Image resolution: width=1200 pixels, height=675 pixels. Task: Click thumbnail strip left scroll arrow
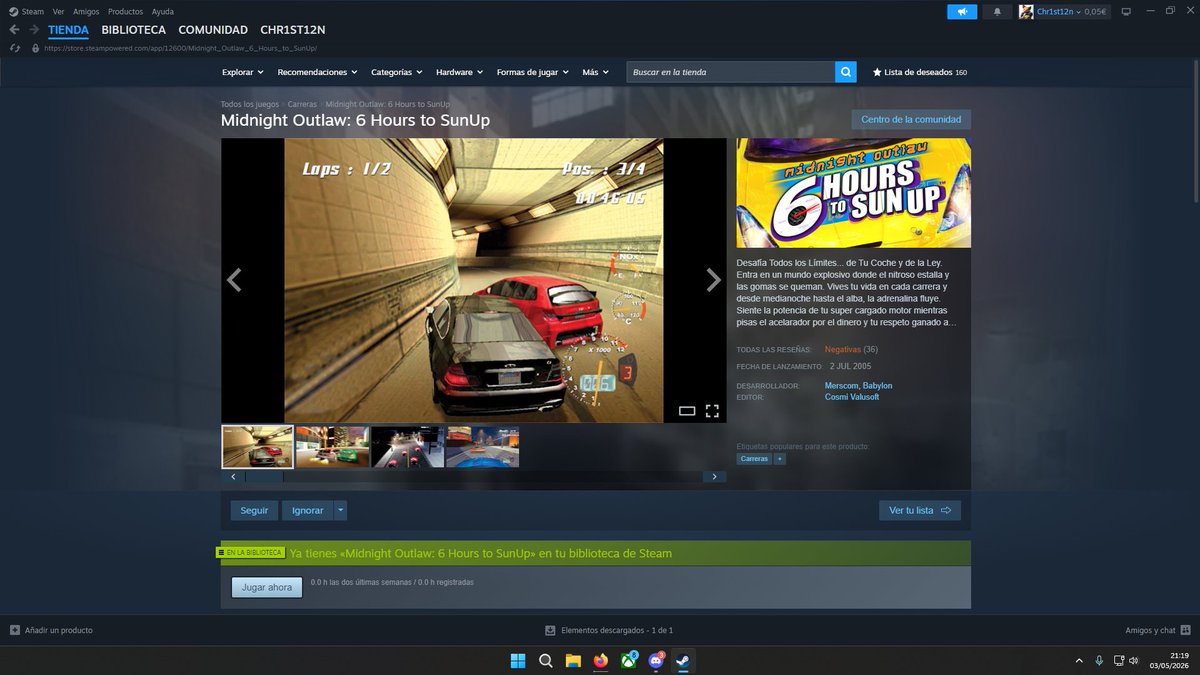tap(234, 477)
